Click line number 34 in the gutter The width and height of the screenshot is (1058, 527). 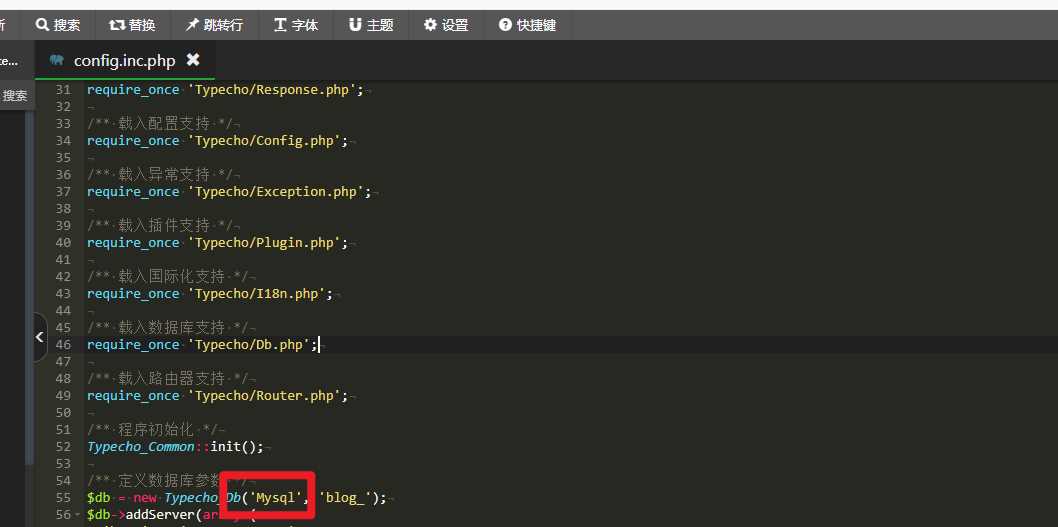(62, 140)
